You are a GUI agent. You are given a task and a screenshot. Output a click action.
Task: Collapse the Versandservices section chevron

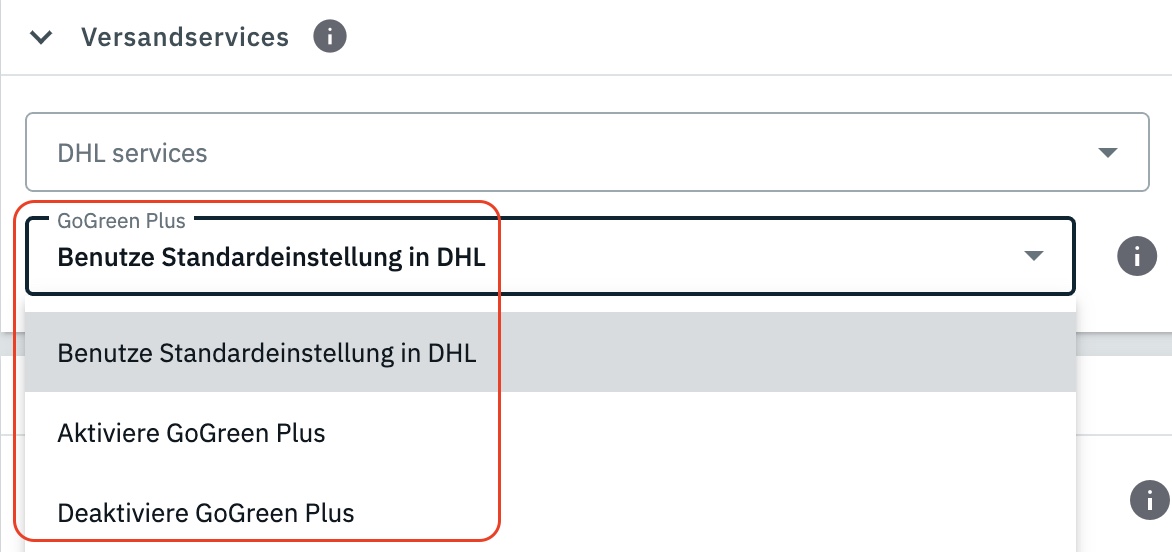click(x=41, y=38)
